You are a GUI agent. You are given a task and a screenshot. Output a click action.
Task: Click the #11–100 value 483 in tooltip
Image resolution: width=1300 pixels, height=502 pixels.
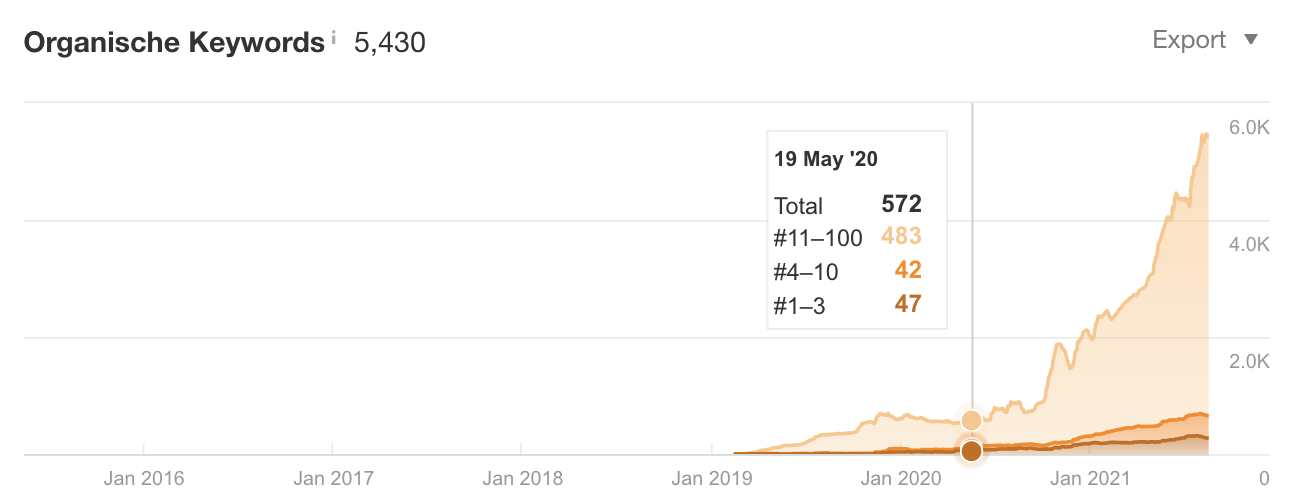click(x=901, y=236)
